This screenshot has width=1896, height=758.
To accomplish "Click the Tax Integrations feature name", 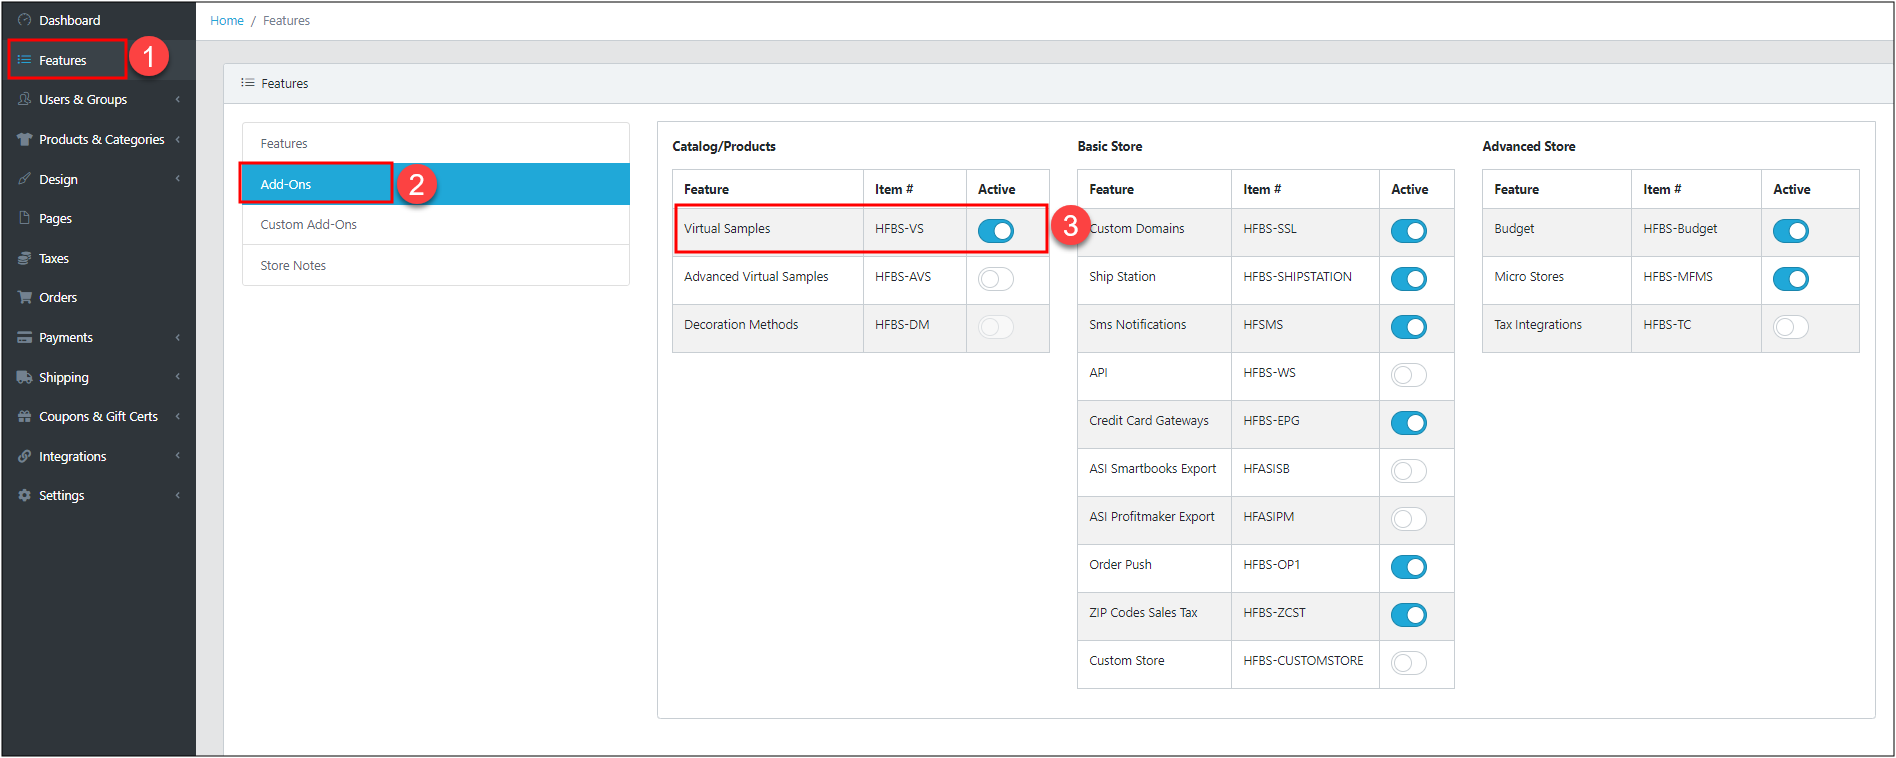I will (1538, 324).
